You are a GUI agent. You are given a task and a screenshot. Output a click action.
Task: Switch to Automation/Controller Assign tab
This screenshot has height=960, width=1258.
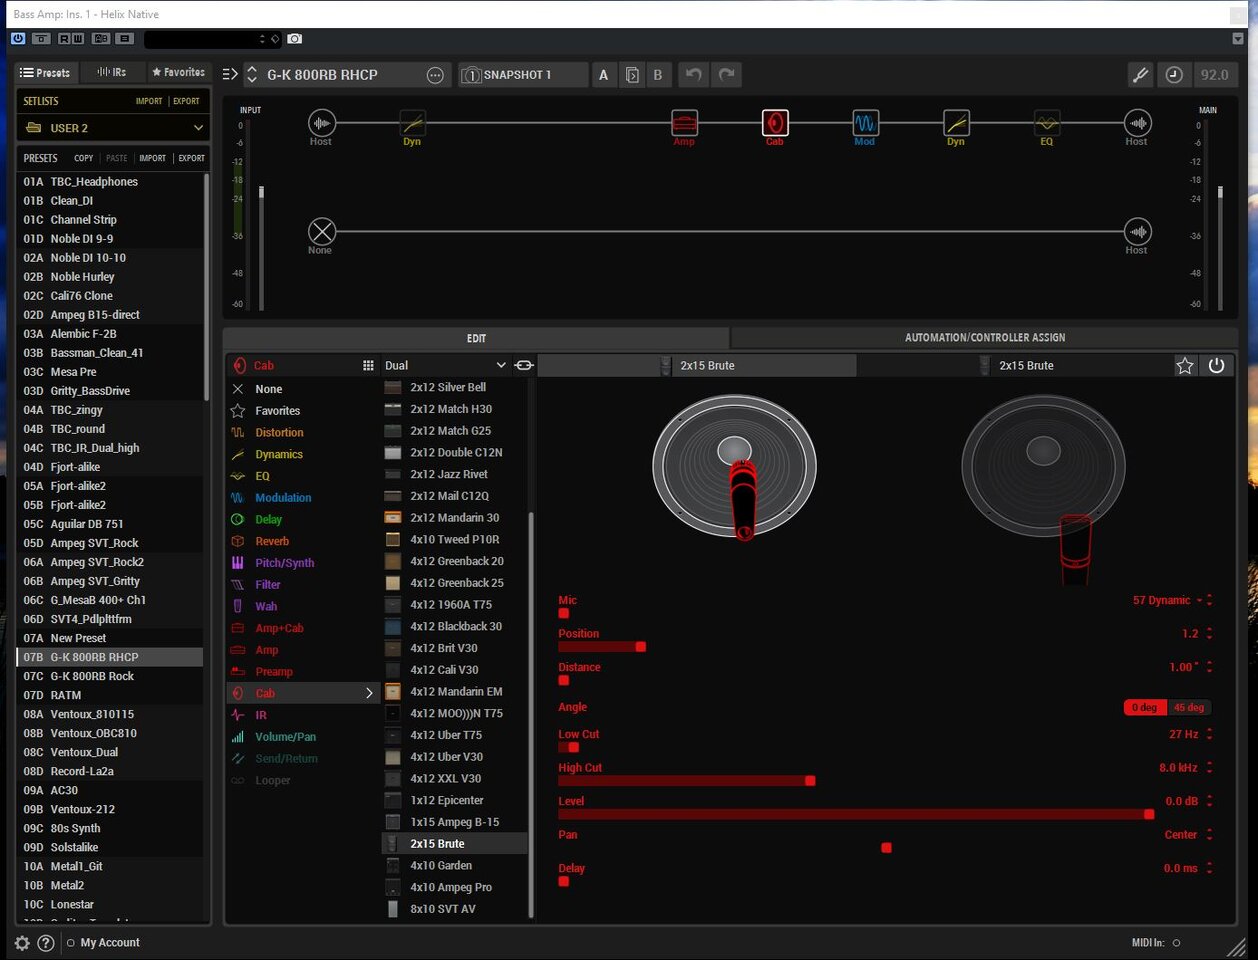(x=984, y=338)
